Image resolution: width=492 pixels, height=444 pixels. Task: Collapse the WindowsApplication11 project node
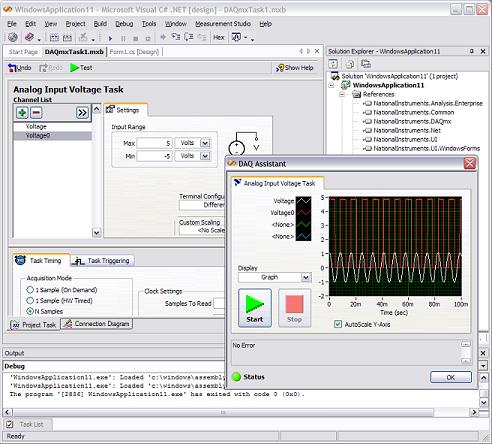click(x=331, y=85)
